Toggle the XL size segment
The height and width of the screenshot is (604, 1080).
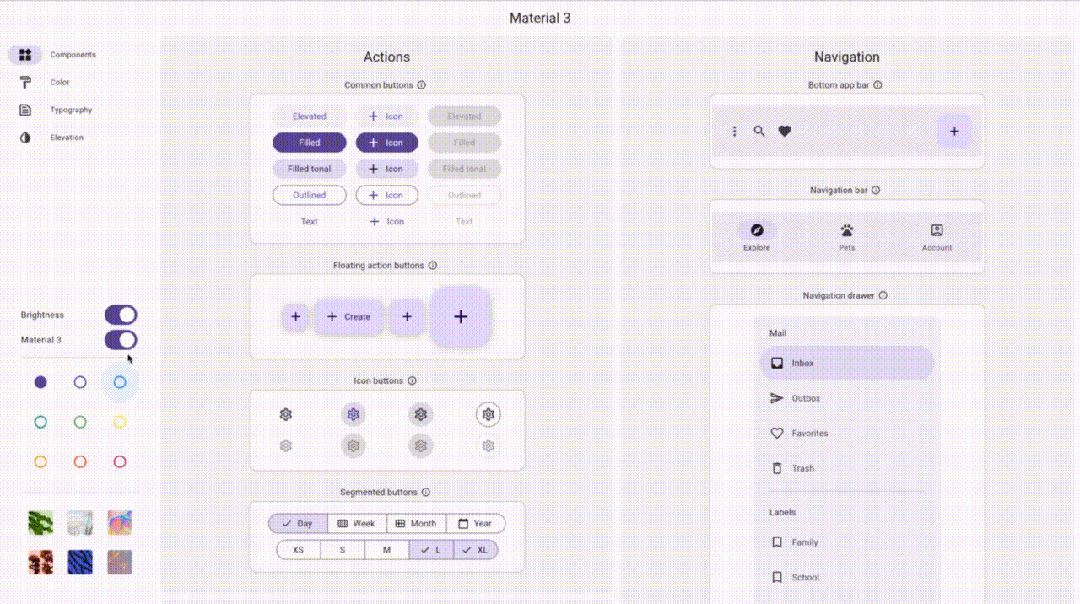coord(475,550)
